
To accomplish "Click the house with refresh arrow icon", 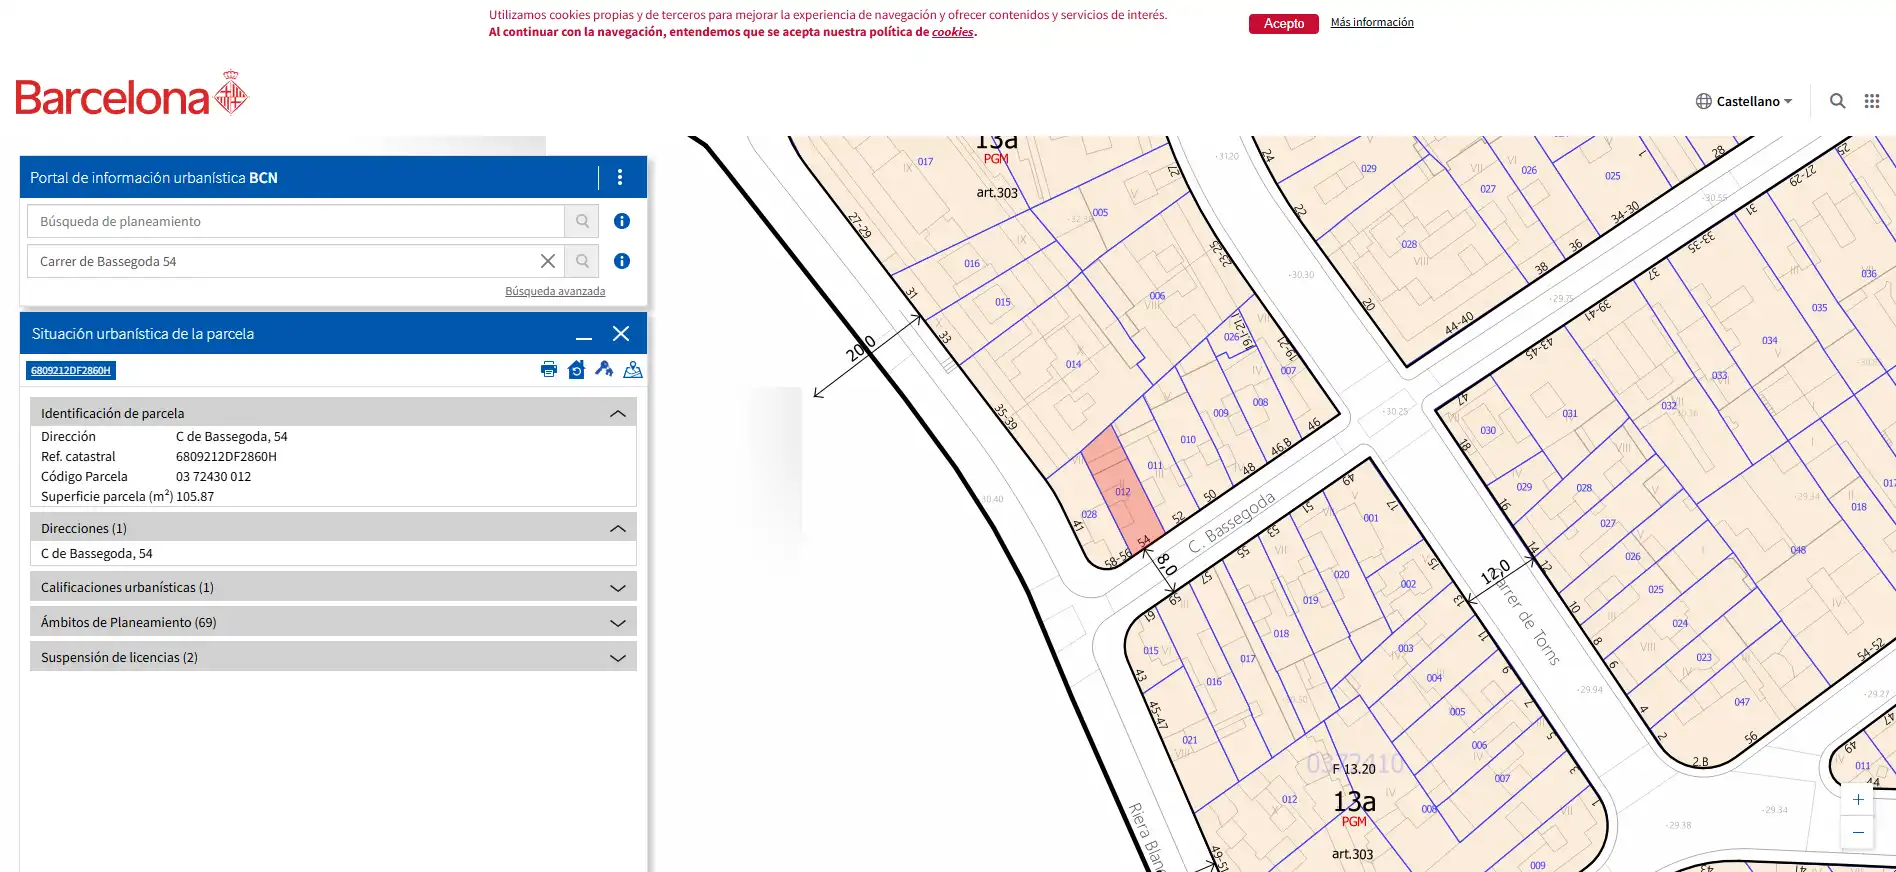I will coord(576,370).
